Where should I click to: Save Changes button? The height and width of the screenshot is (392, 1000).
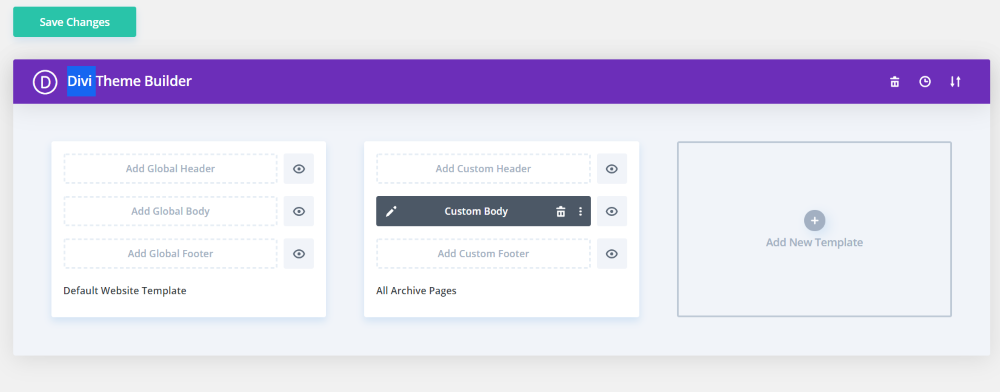[75, 22]
